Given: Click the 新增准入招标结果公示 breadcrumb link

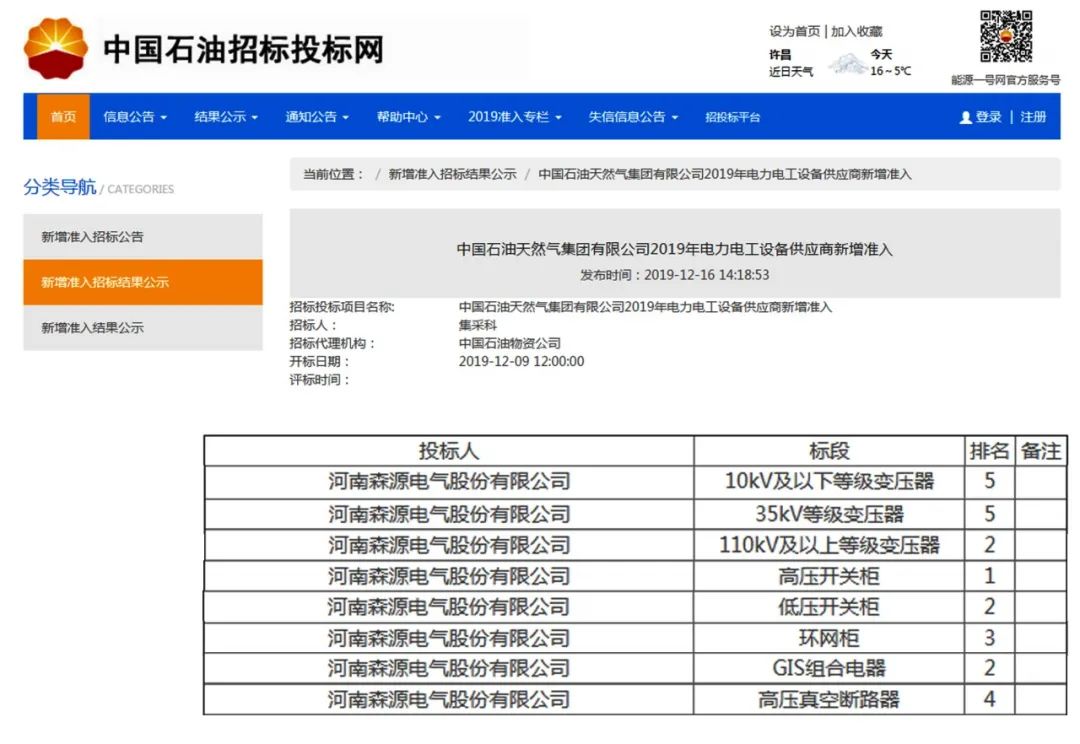Looking at the screenshot, I should click(452, 174).
